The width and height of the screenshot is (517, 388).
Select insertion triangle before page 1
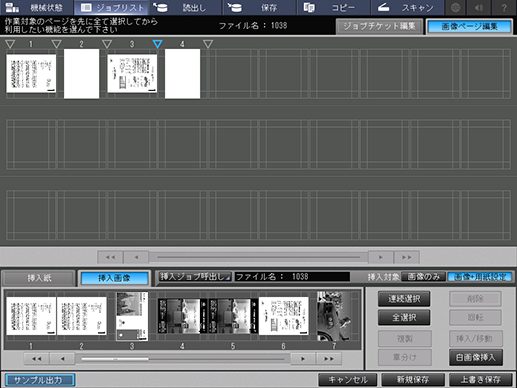[10, 44]
